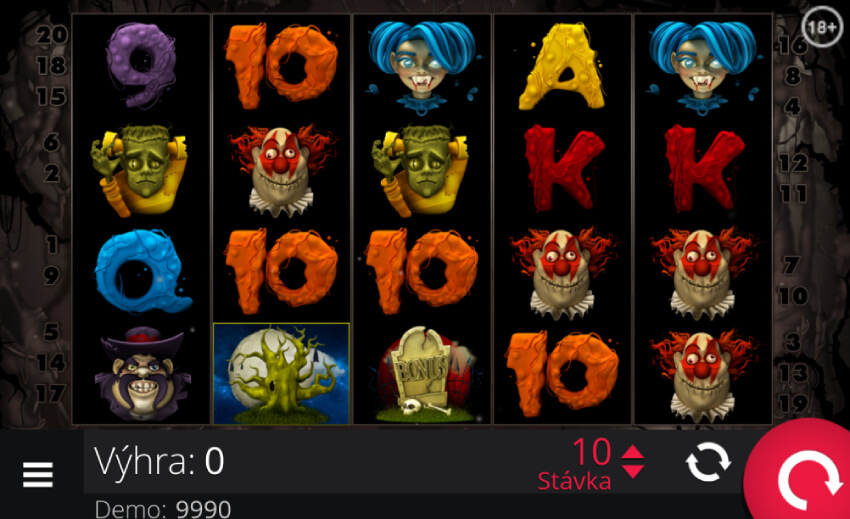This screenshot has height=519, width=850.
Task: Select the purple 9 symbol
Action: pos(141,64)
